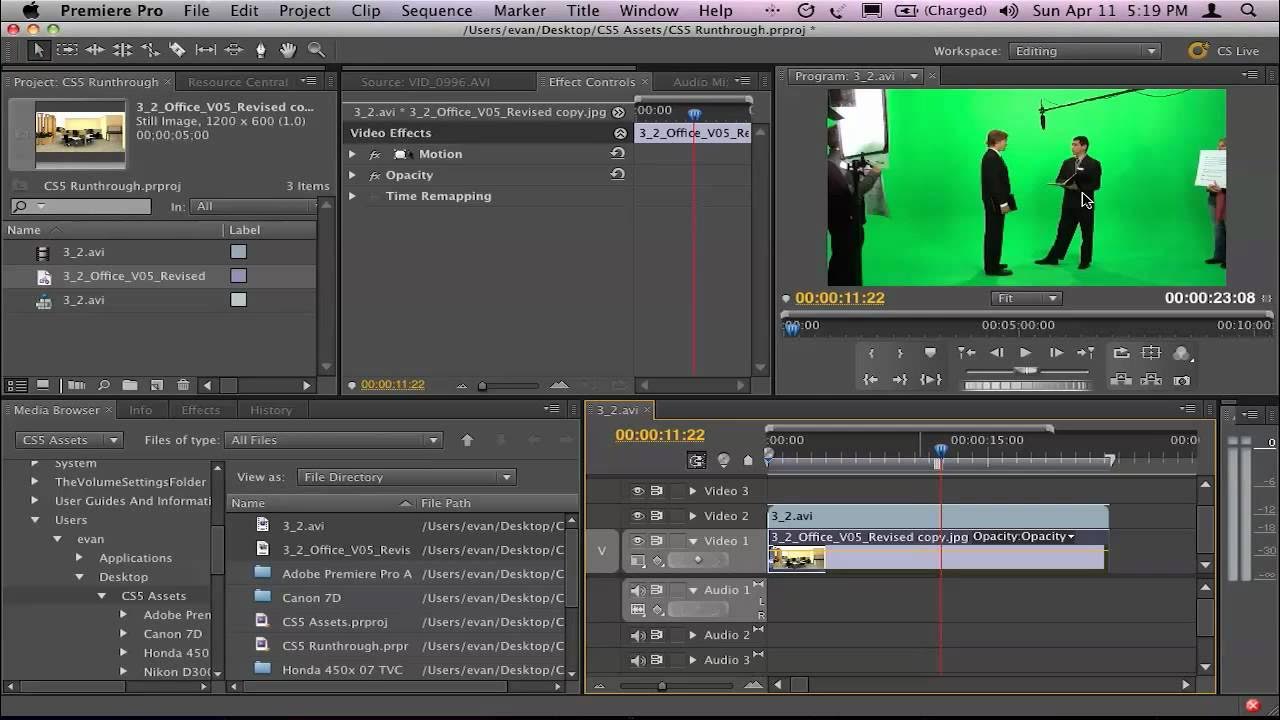Toggle Video 3 track output eye
Screen dimensions: 1280x720
coord(637,491)
